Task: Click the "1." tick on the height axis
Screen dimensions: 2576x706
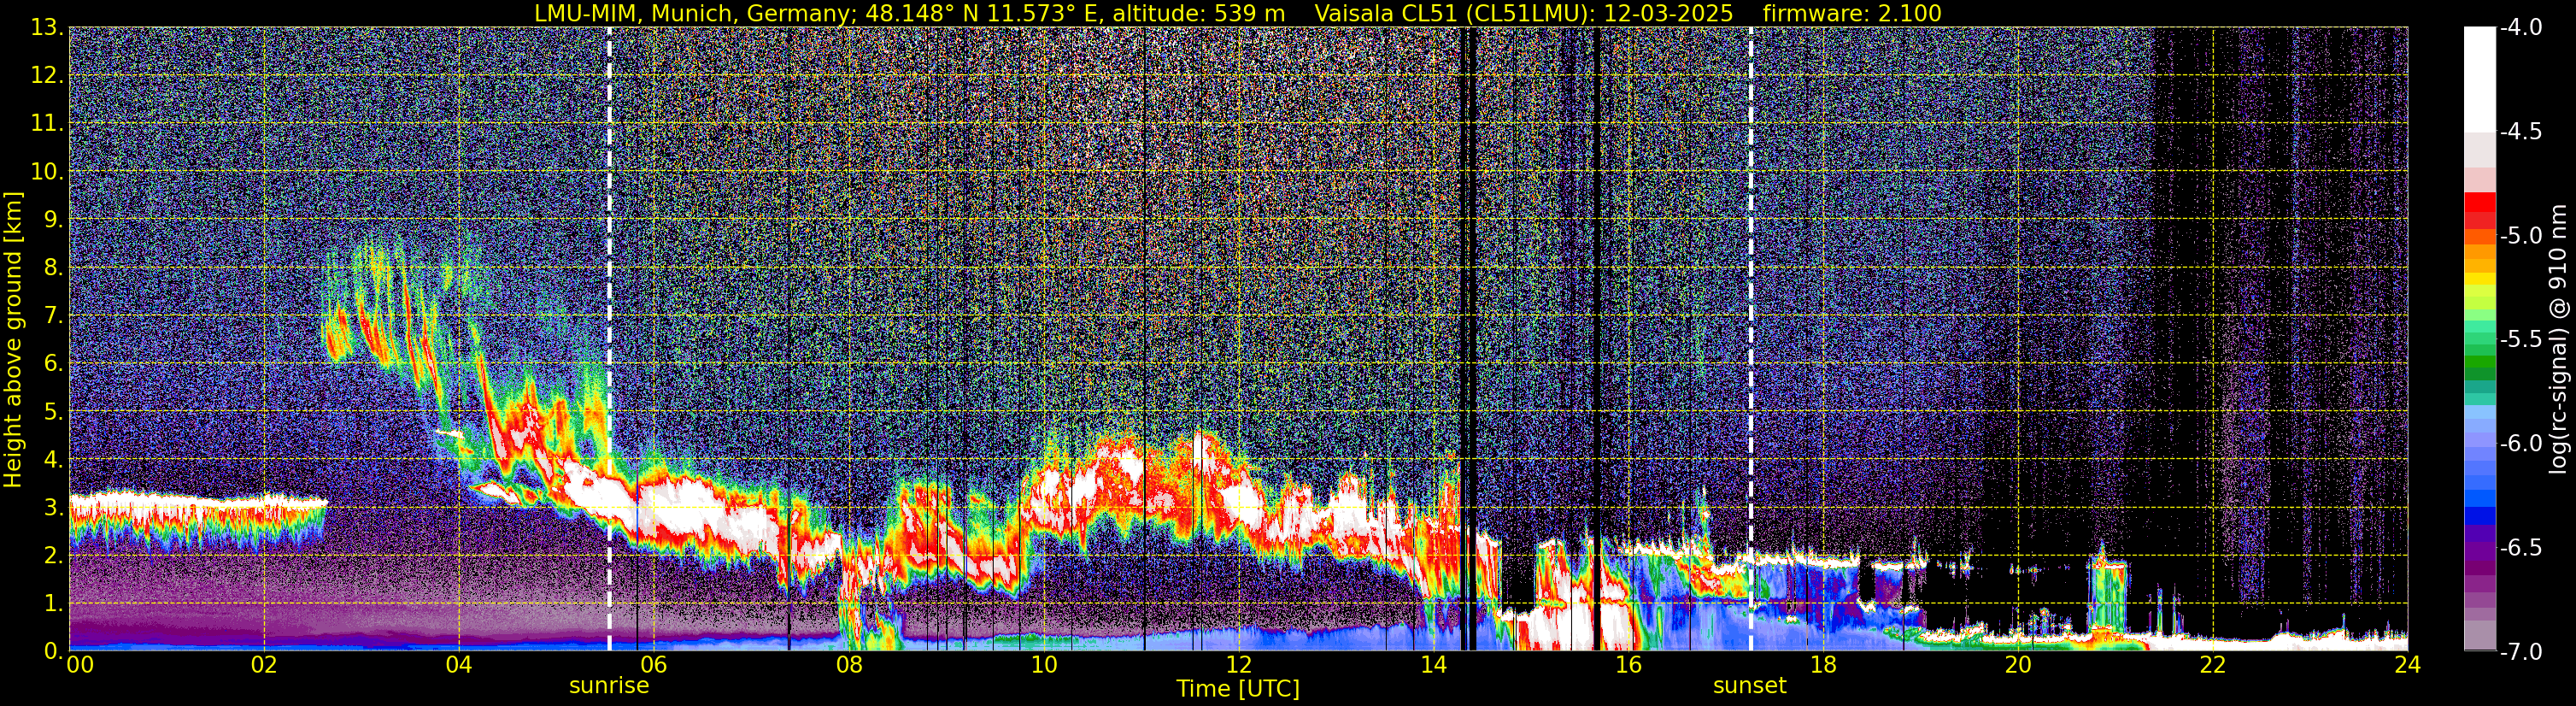Action: [55, 604]
